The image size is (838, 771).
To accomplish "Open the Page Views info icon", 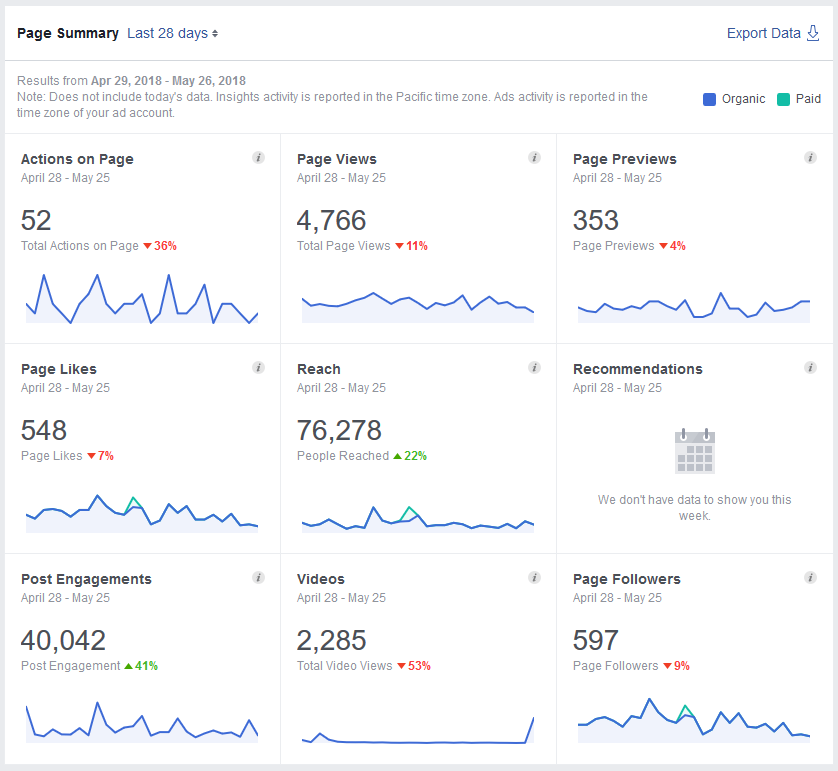I will point(534,158).
